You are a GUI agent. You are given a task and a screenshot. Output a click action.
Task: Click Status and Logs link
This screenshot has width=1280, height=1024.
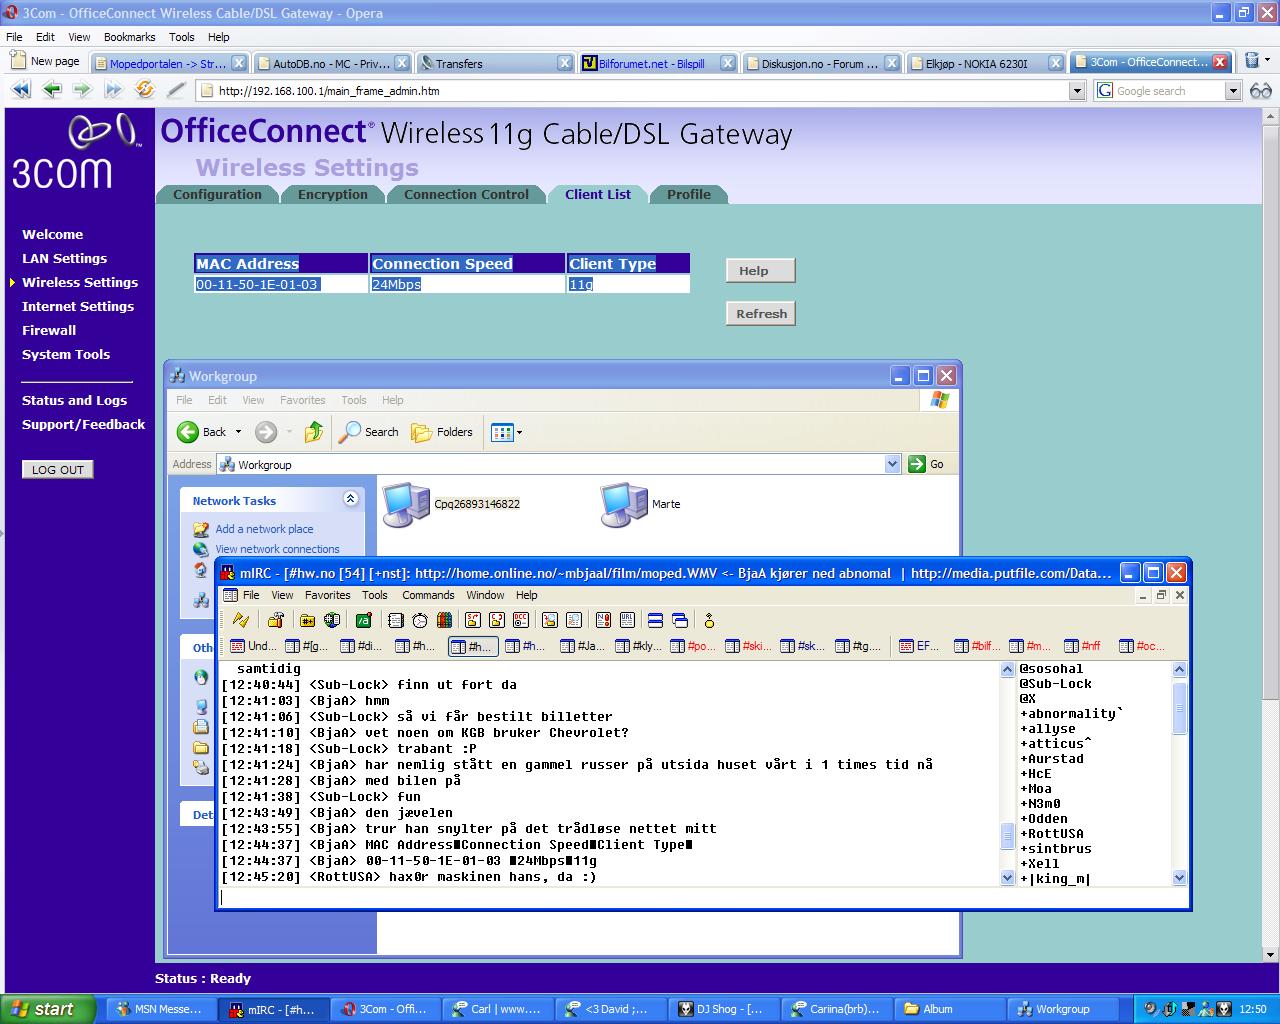(74, 400)
